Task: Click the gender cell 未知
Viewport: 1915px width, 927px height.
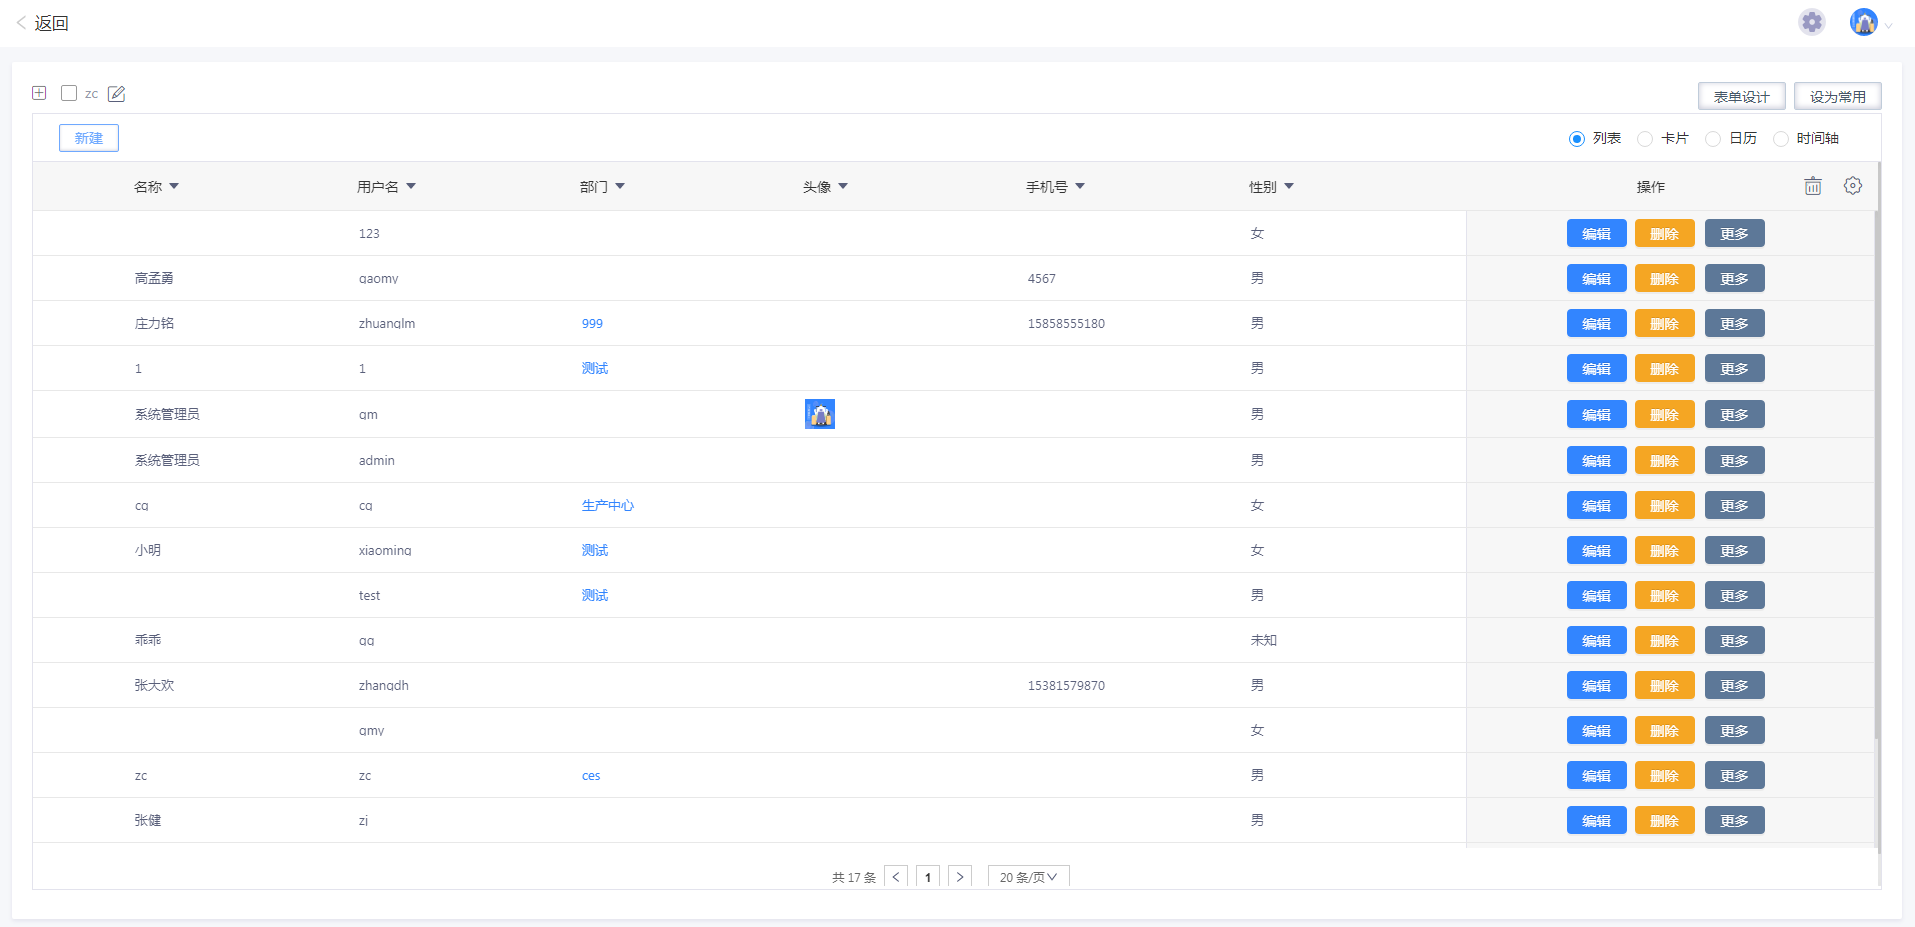Action: 1264,640
